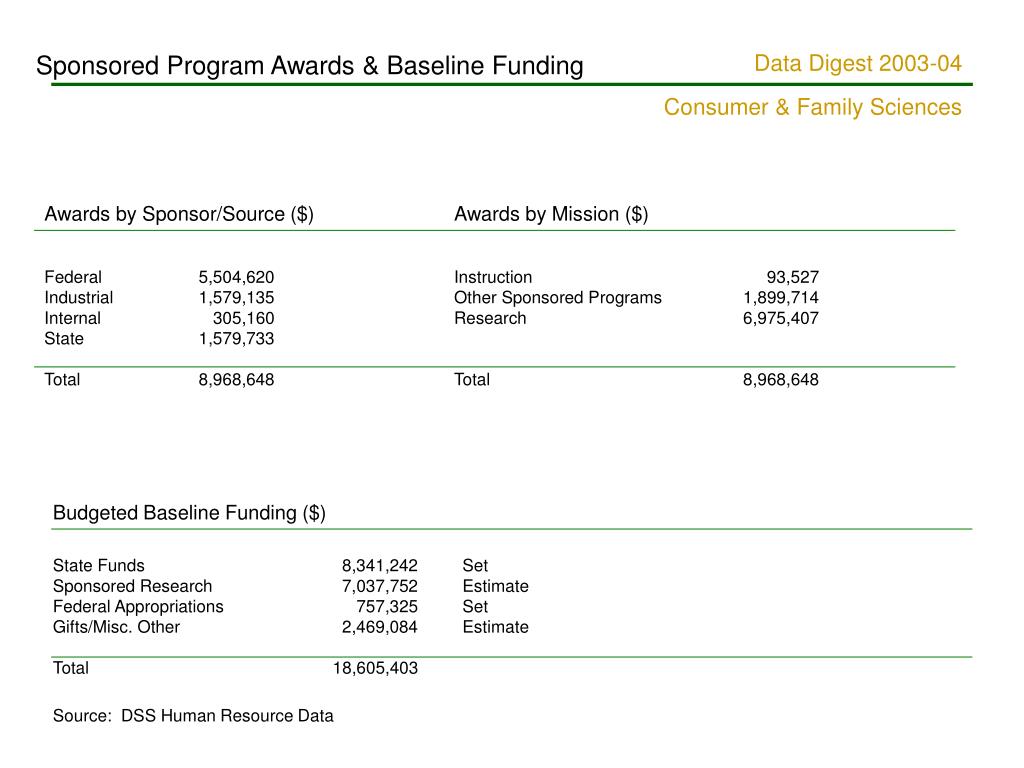Click the State Funds label
1024x768 pixels.
click(99, 566)
